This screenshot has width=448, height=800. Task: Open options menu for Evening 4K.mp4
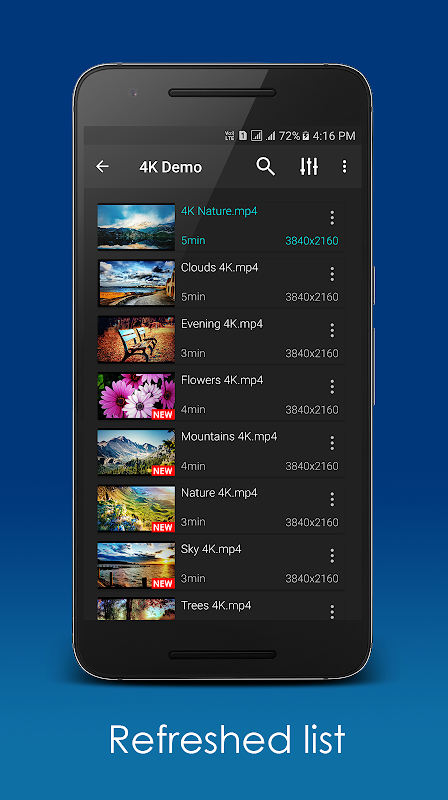click(332, 331)
